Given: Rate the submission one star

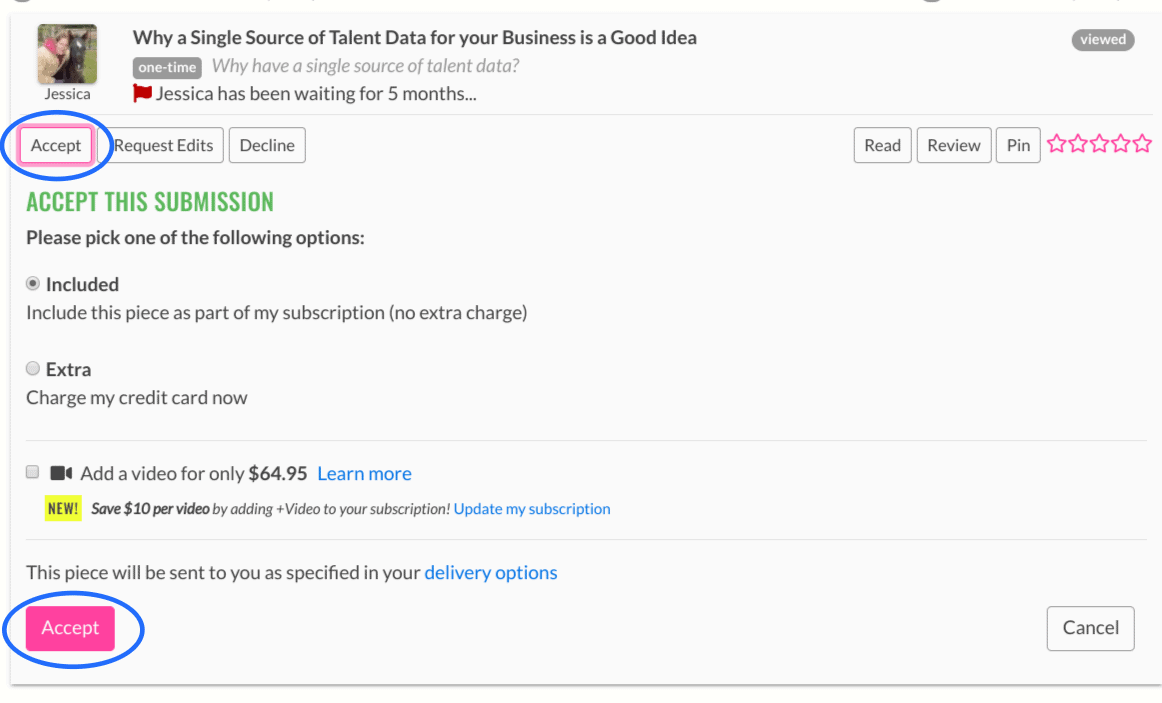Looking at the screenshot, I should [1057, 144].
